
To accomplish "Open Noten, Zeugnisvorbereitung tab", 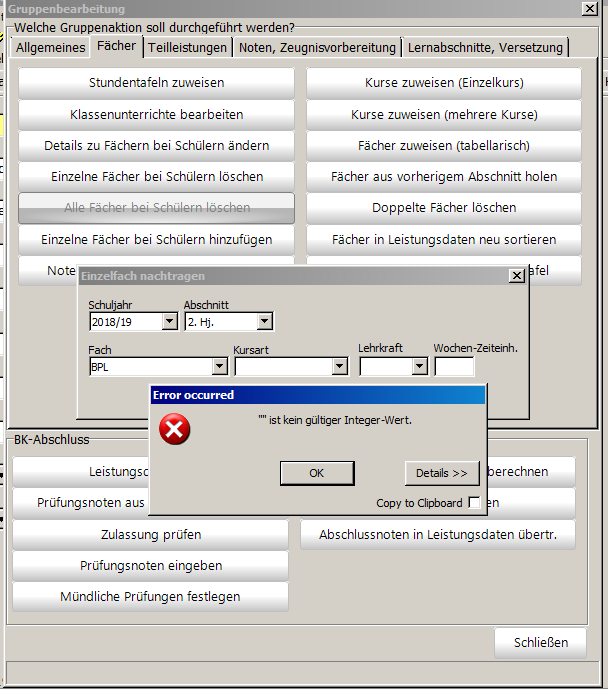I will click(317, 48).
